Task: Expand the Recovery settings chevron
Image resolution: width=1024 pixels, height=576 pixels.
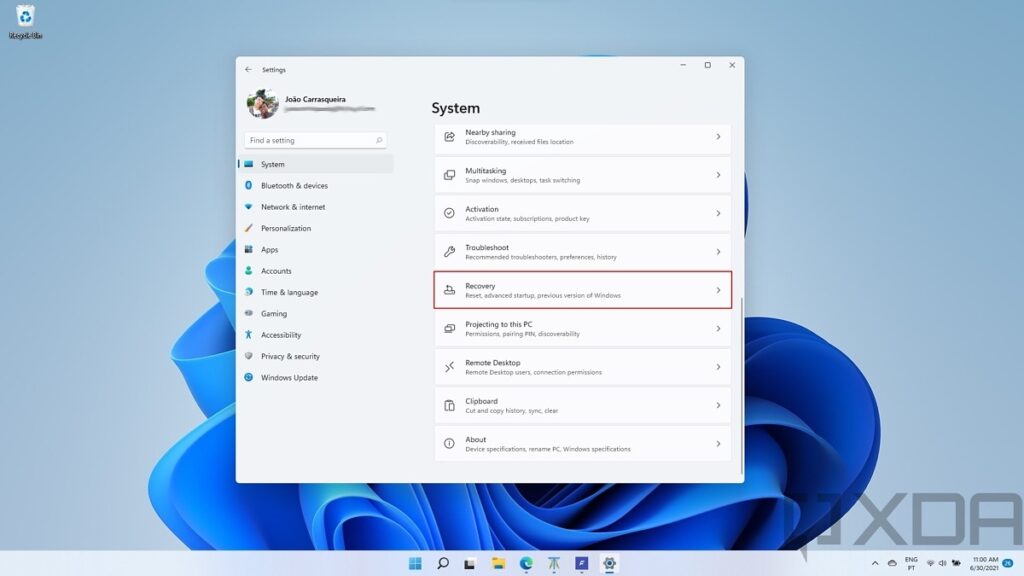Action: point(718,290)
